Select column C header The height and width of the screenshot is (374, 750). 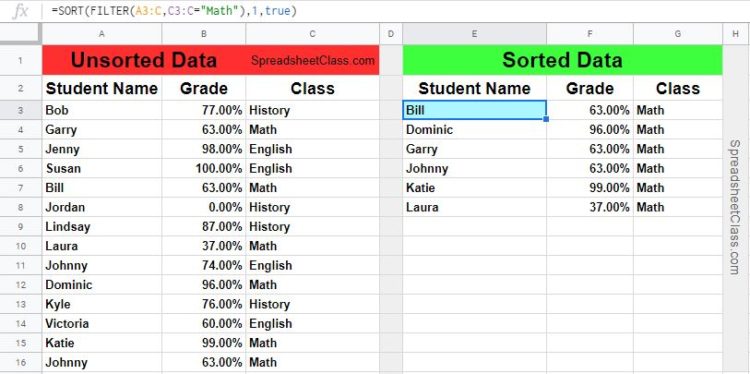click(312, 33)
